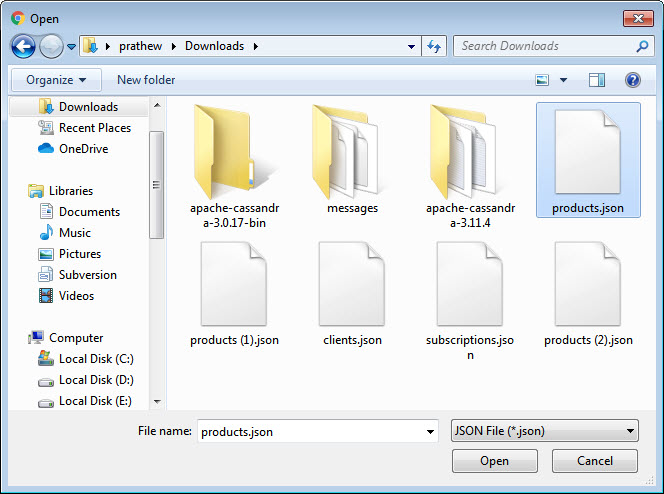Open the Music library
This screenshot has width=664, height=494.
coord(65,233)
